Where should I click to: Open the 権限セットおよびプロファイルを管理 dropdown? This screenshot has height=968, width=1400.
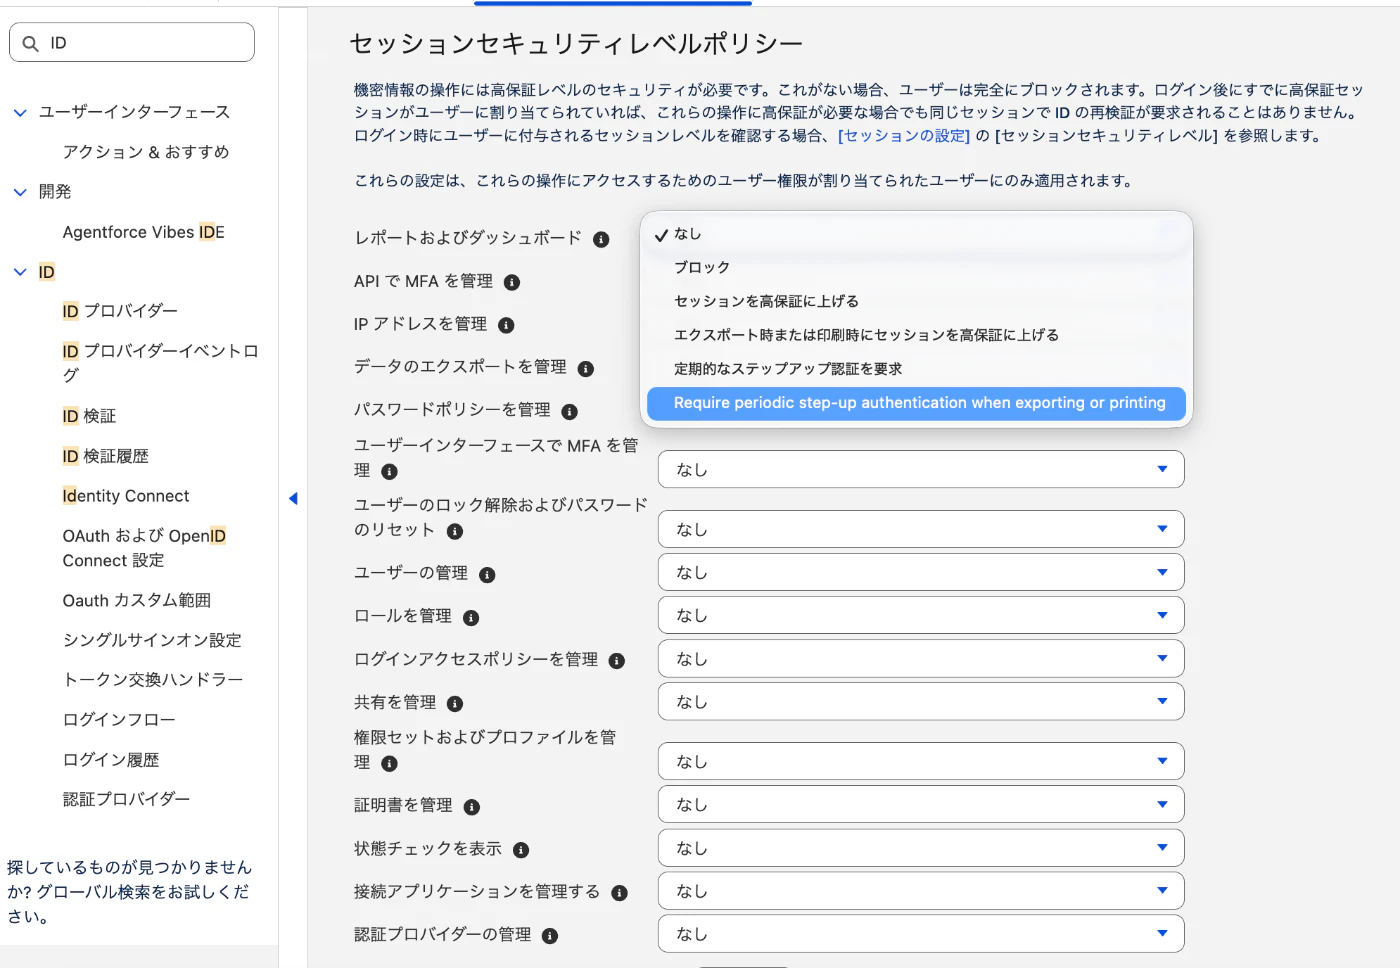(921, 761)
